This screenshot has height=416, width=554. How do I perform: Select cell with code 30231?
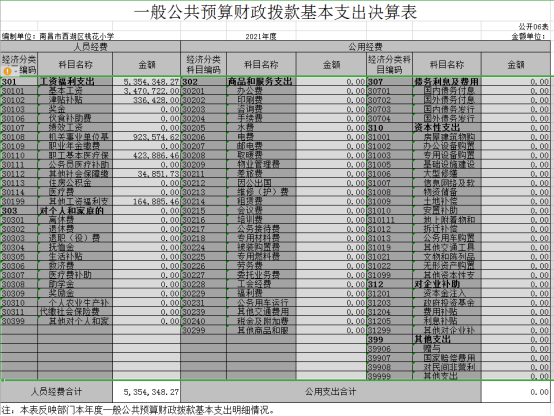203,303
